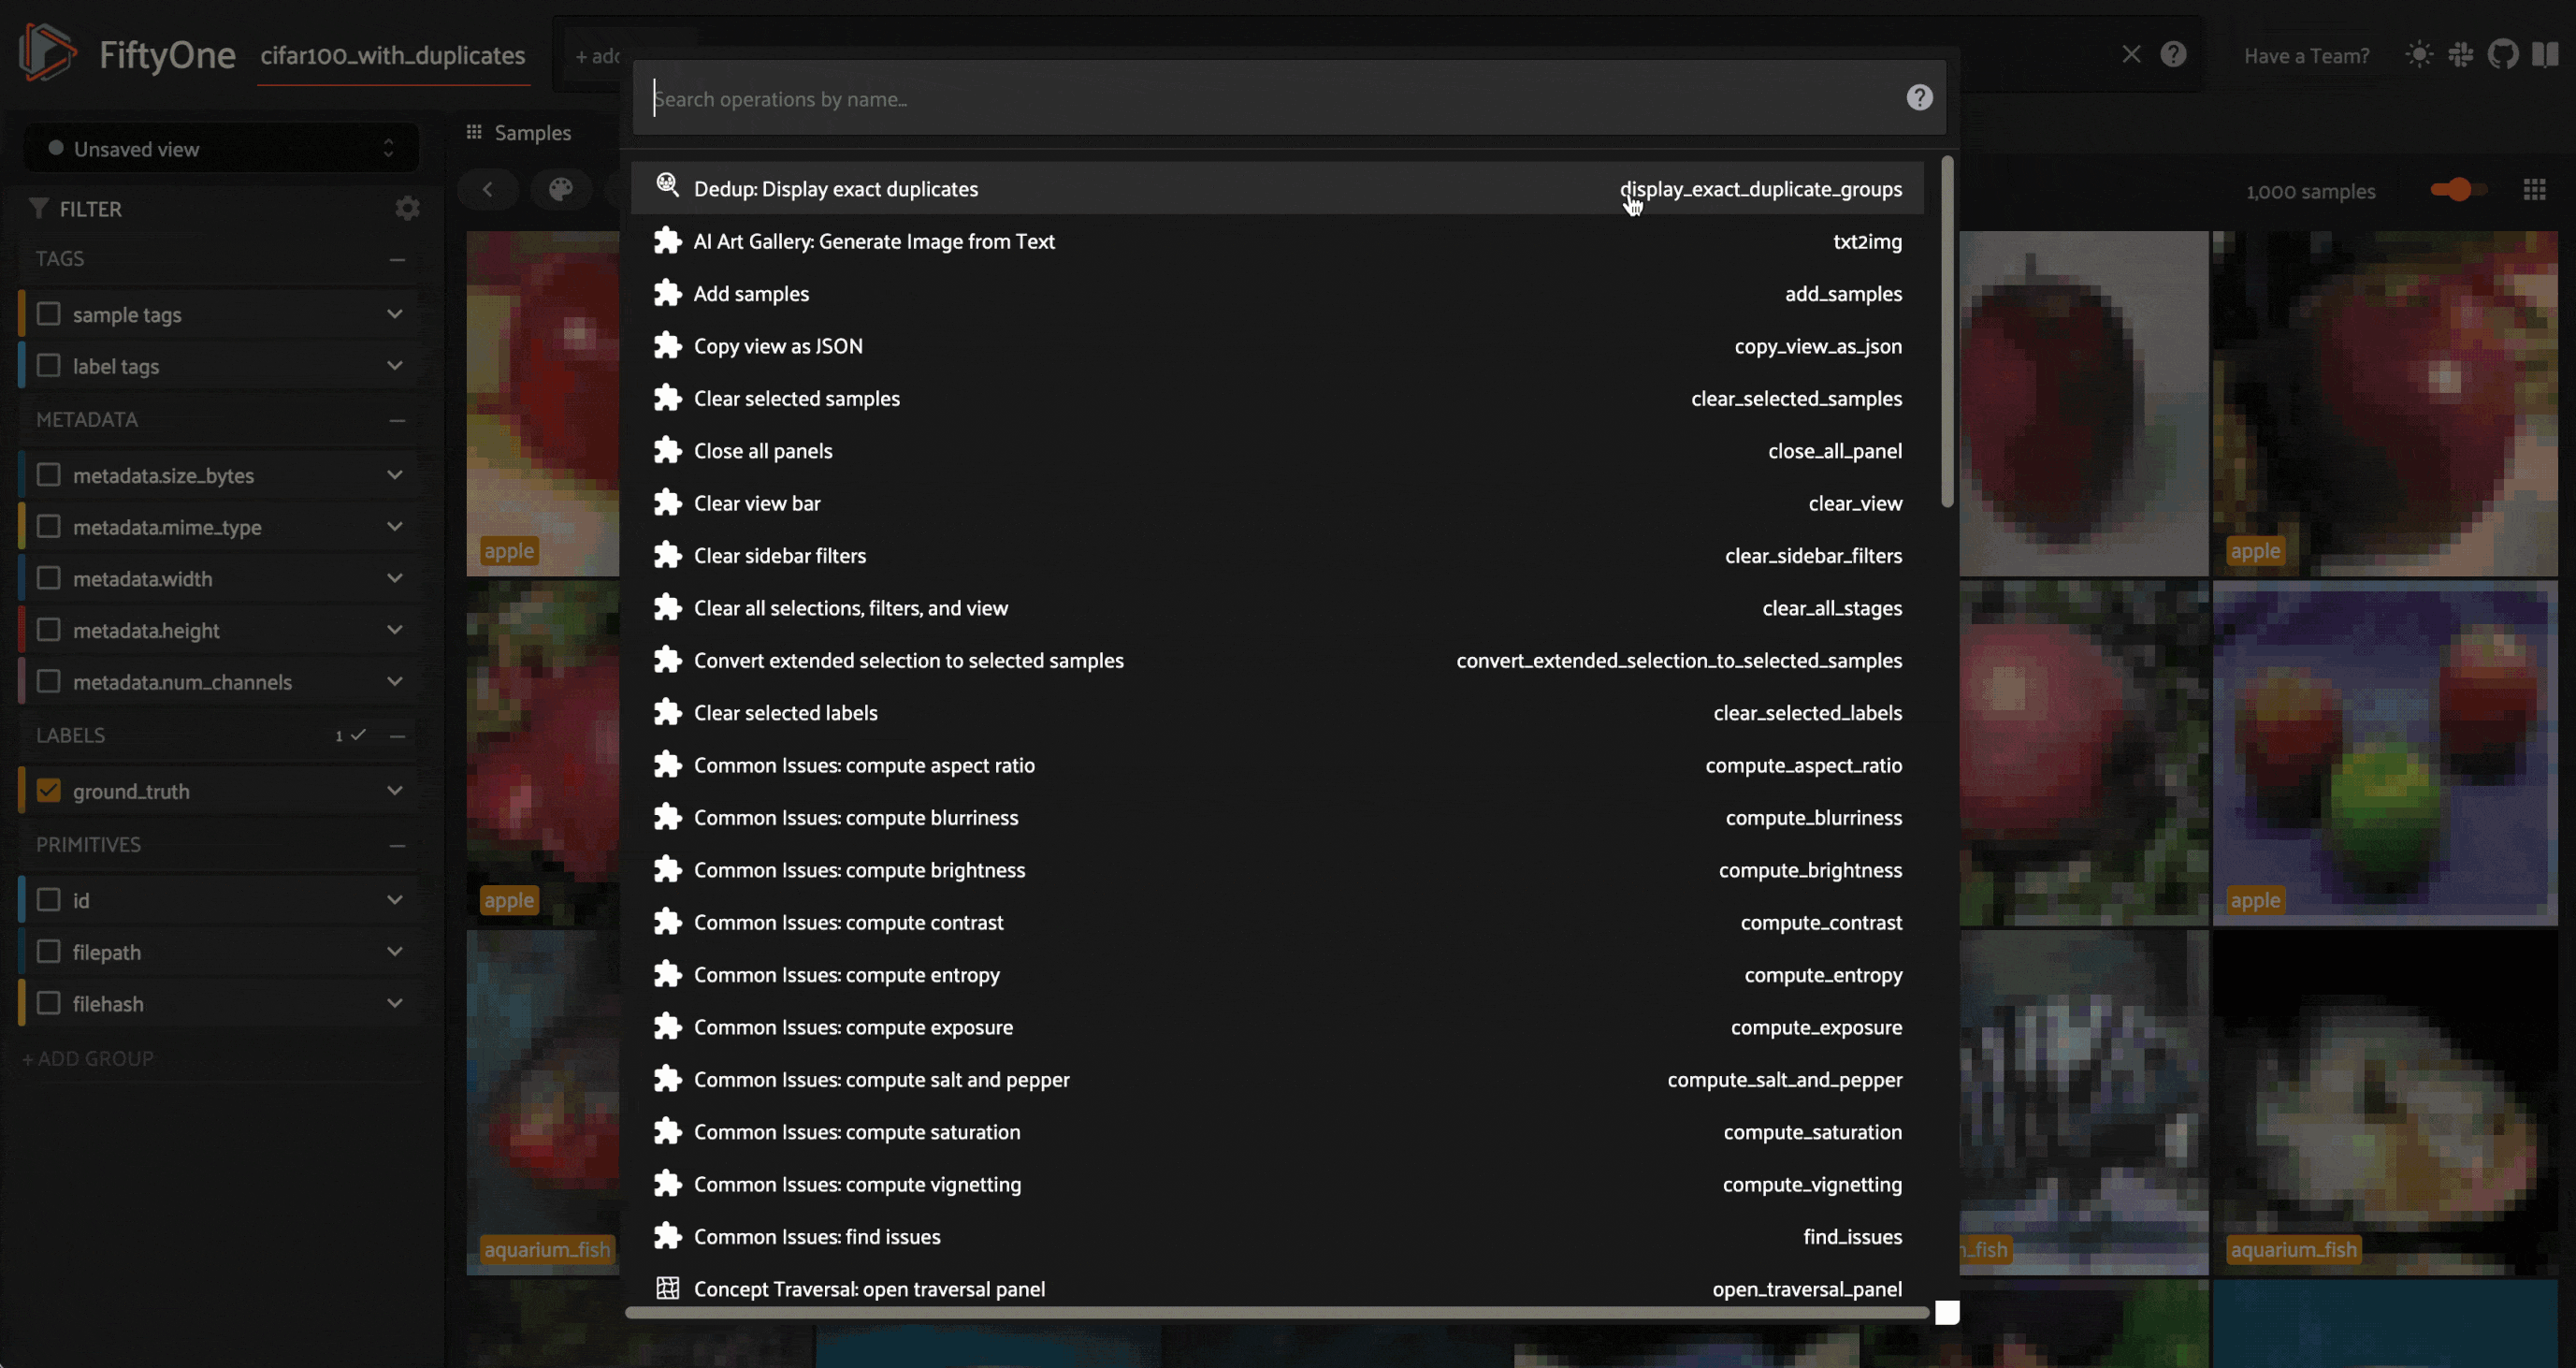Image resolution: width=2576 pixels, height=1368 pixels.
Task: Click the Have a Team? link
Action: point(2306,56)
